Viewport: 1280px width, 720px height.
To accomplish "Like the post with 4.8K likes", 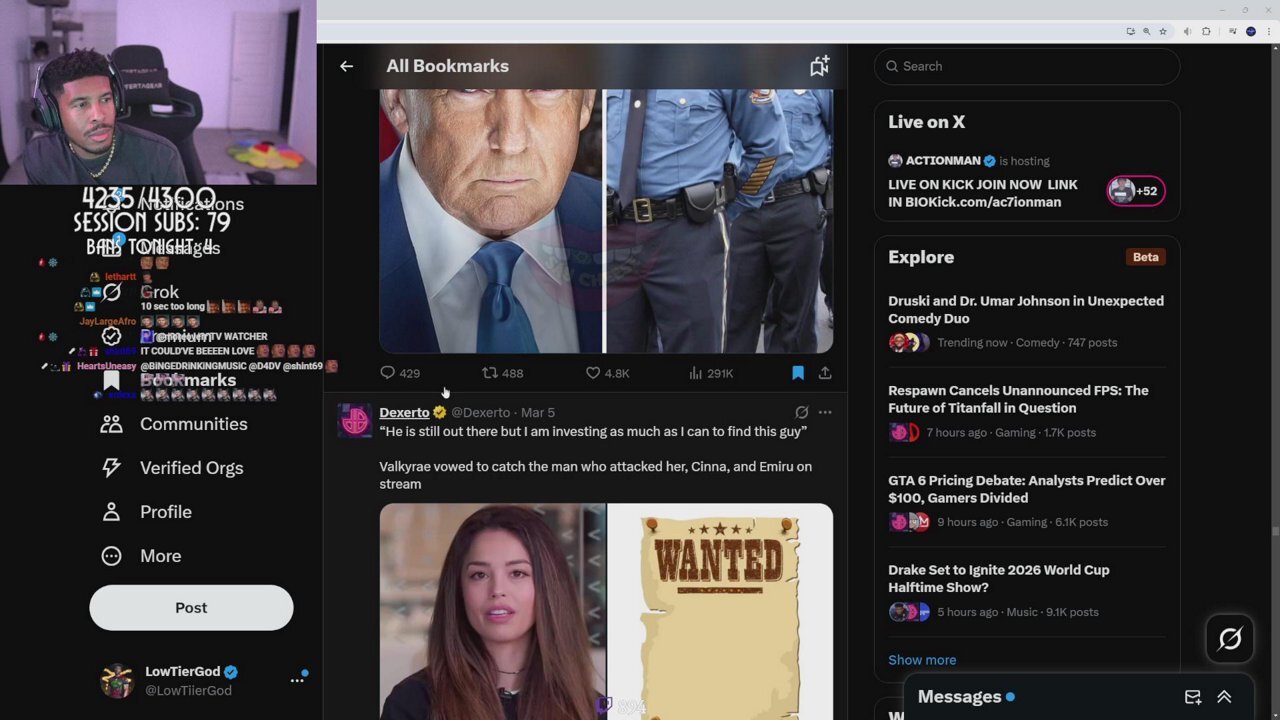I will tap(607, 373).
